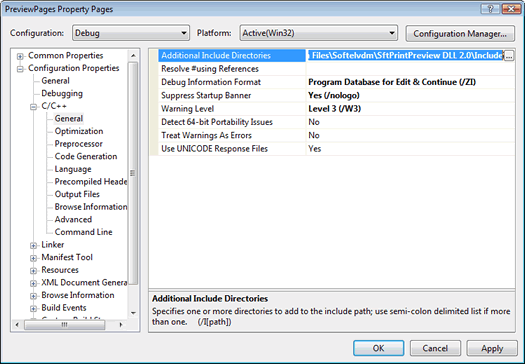Click the ellipsis button for include directories
Viewport: 525px width, 364px height.
tap(509, 56)
